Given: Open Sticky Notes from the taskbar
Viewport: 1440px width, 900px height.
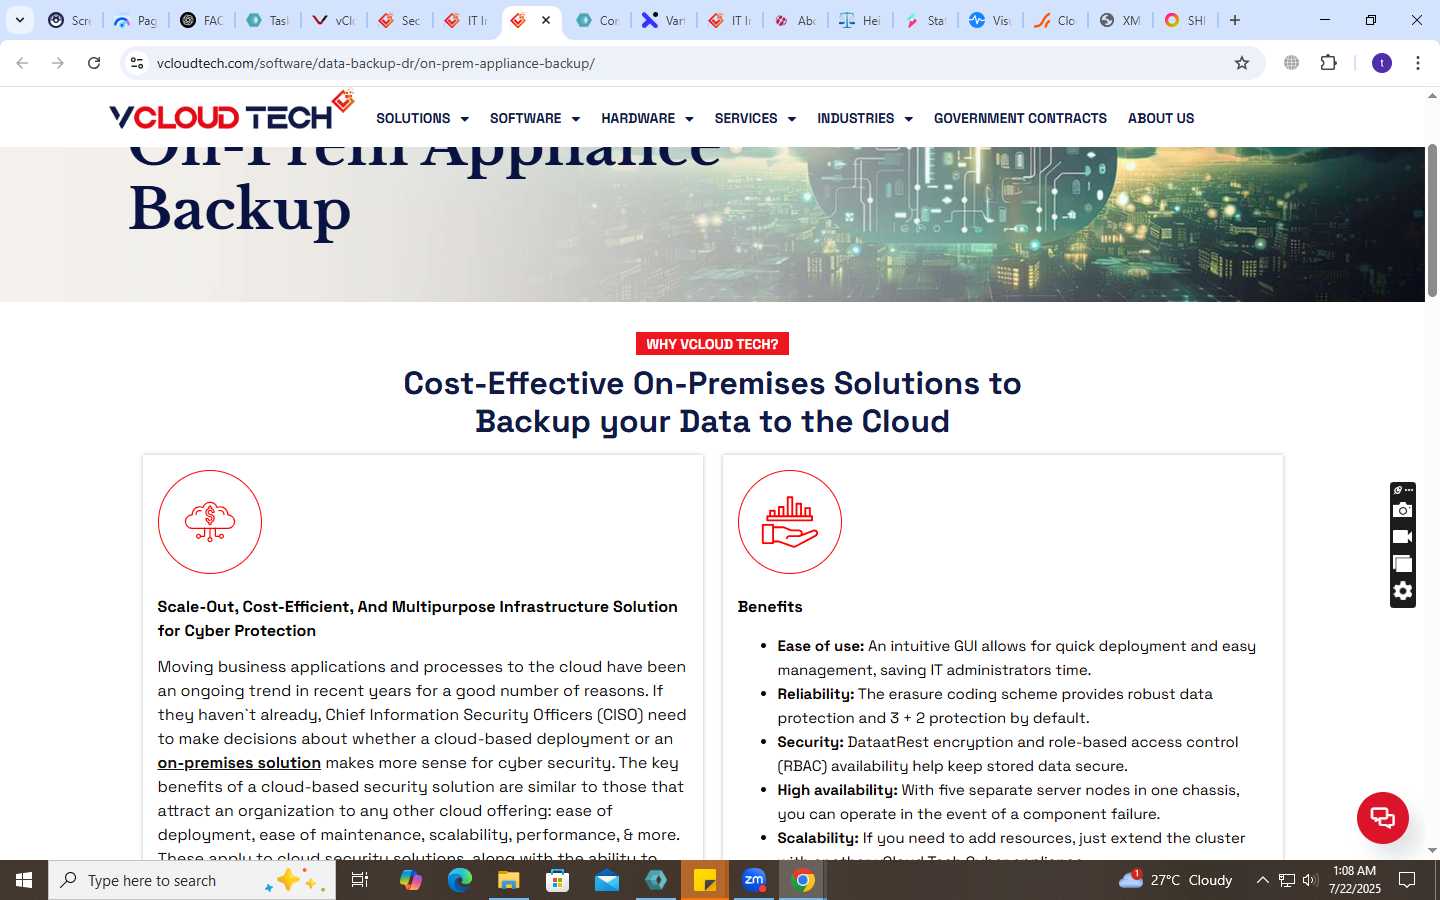Looking at the screenshot, I should pos(705,880).
